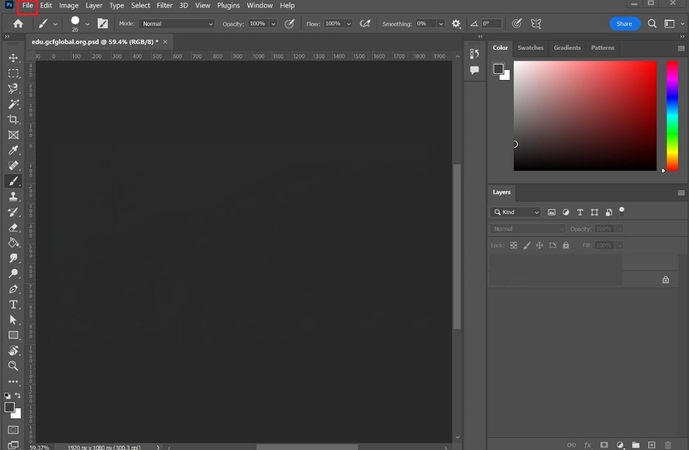Image resolution: width=689 pixels, height=450 pixels.
Task: Click the Share button
Action: (624, 23)
